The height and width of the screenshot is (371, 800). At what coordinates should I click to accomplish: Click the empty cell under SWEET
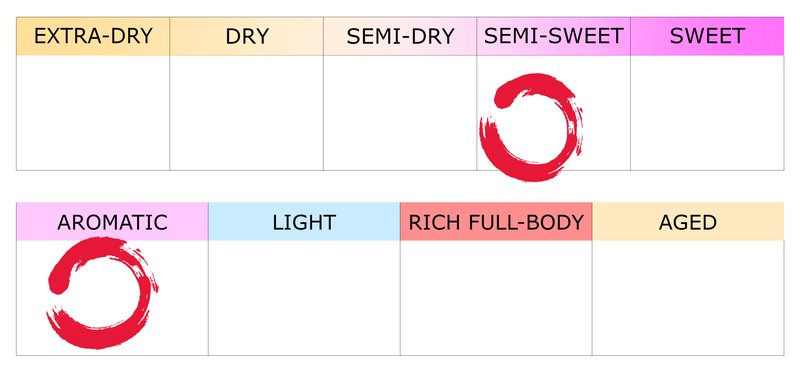tap(707, 113)
